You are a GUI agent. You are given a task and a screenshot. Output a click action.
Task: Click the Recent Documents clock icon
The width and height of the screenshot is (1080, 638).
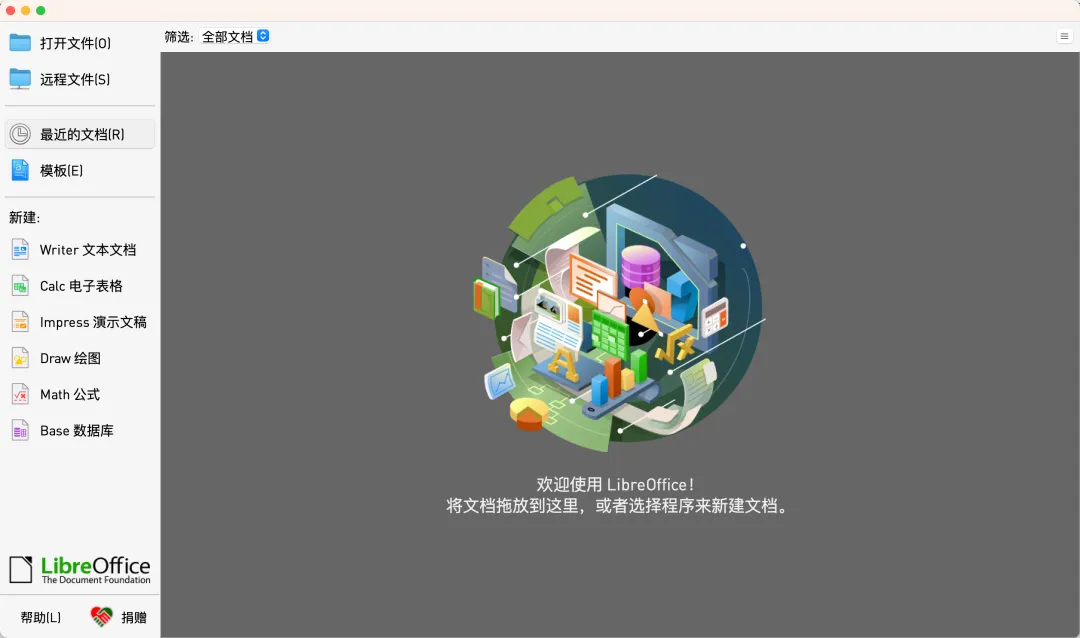[20, 134]
